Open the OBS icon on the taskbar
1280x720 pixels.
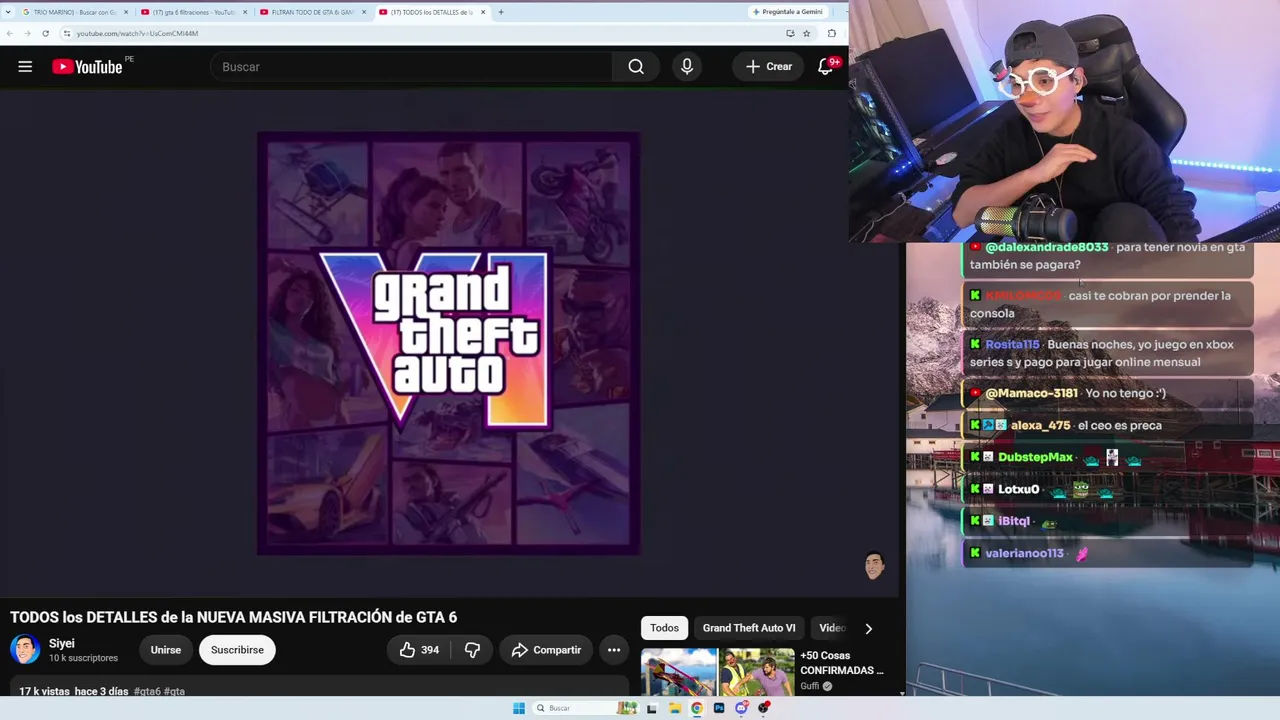coord(764,708)
